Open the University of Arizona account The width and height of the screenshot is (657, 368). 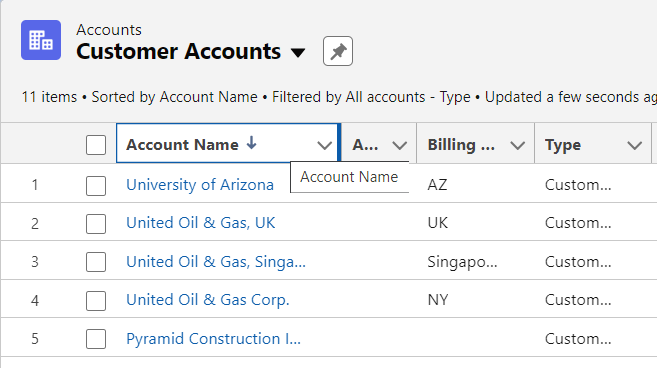[x=200, y=185]
